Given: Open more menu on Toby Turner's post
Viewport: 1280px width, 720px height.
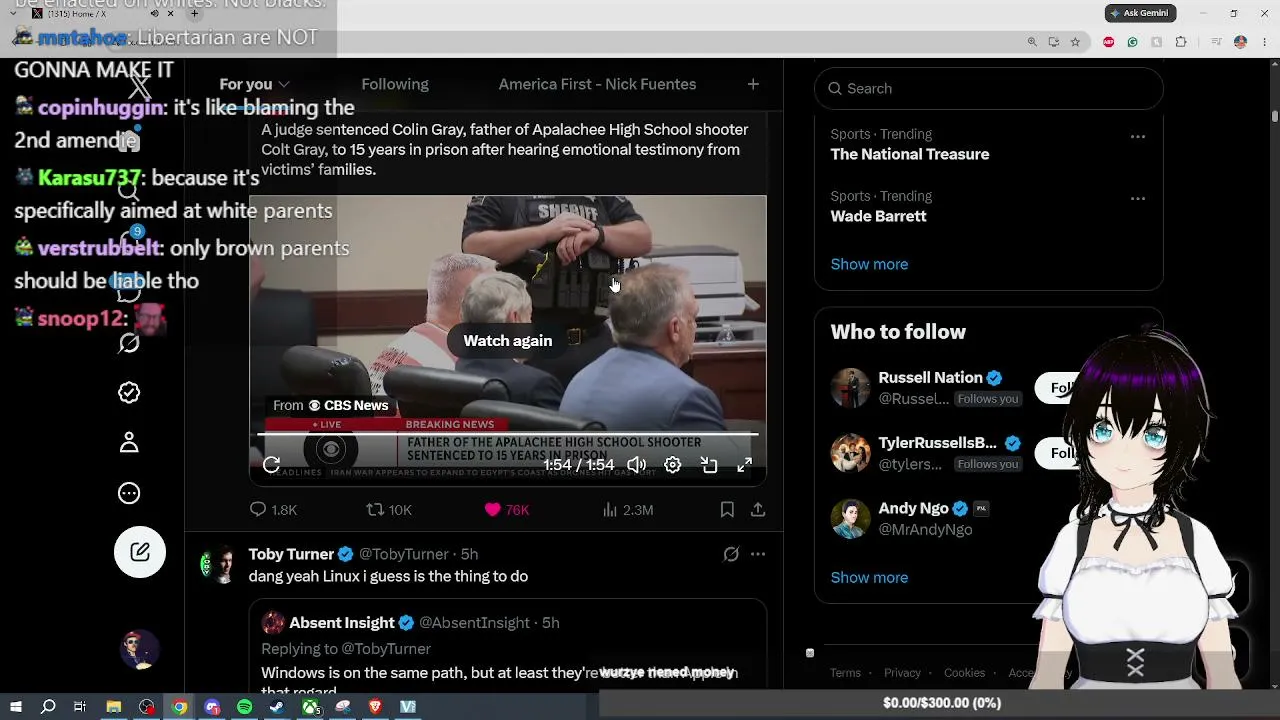Looking at the screenshot, I should [x=758, y=554].
